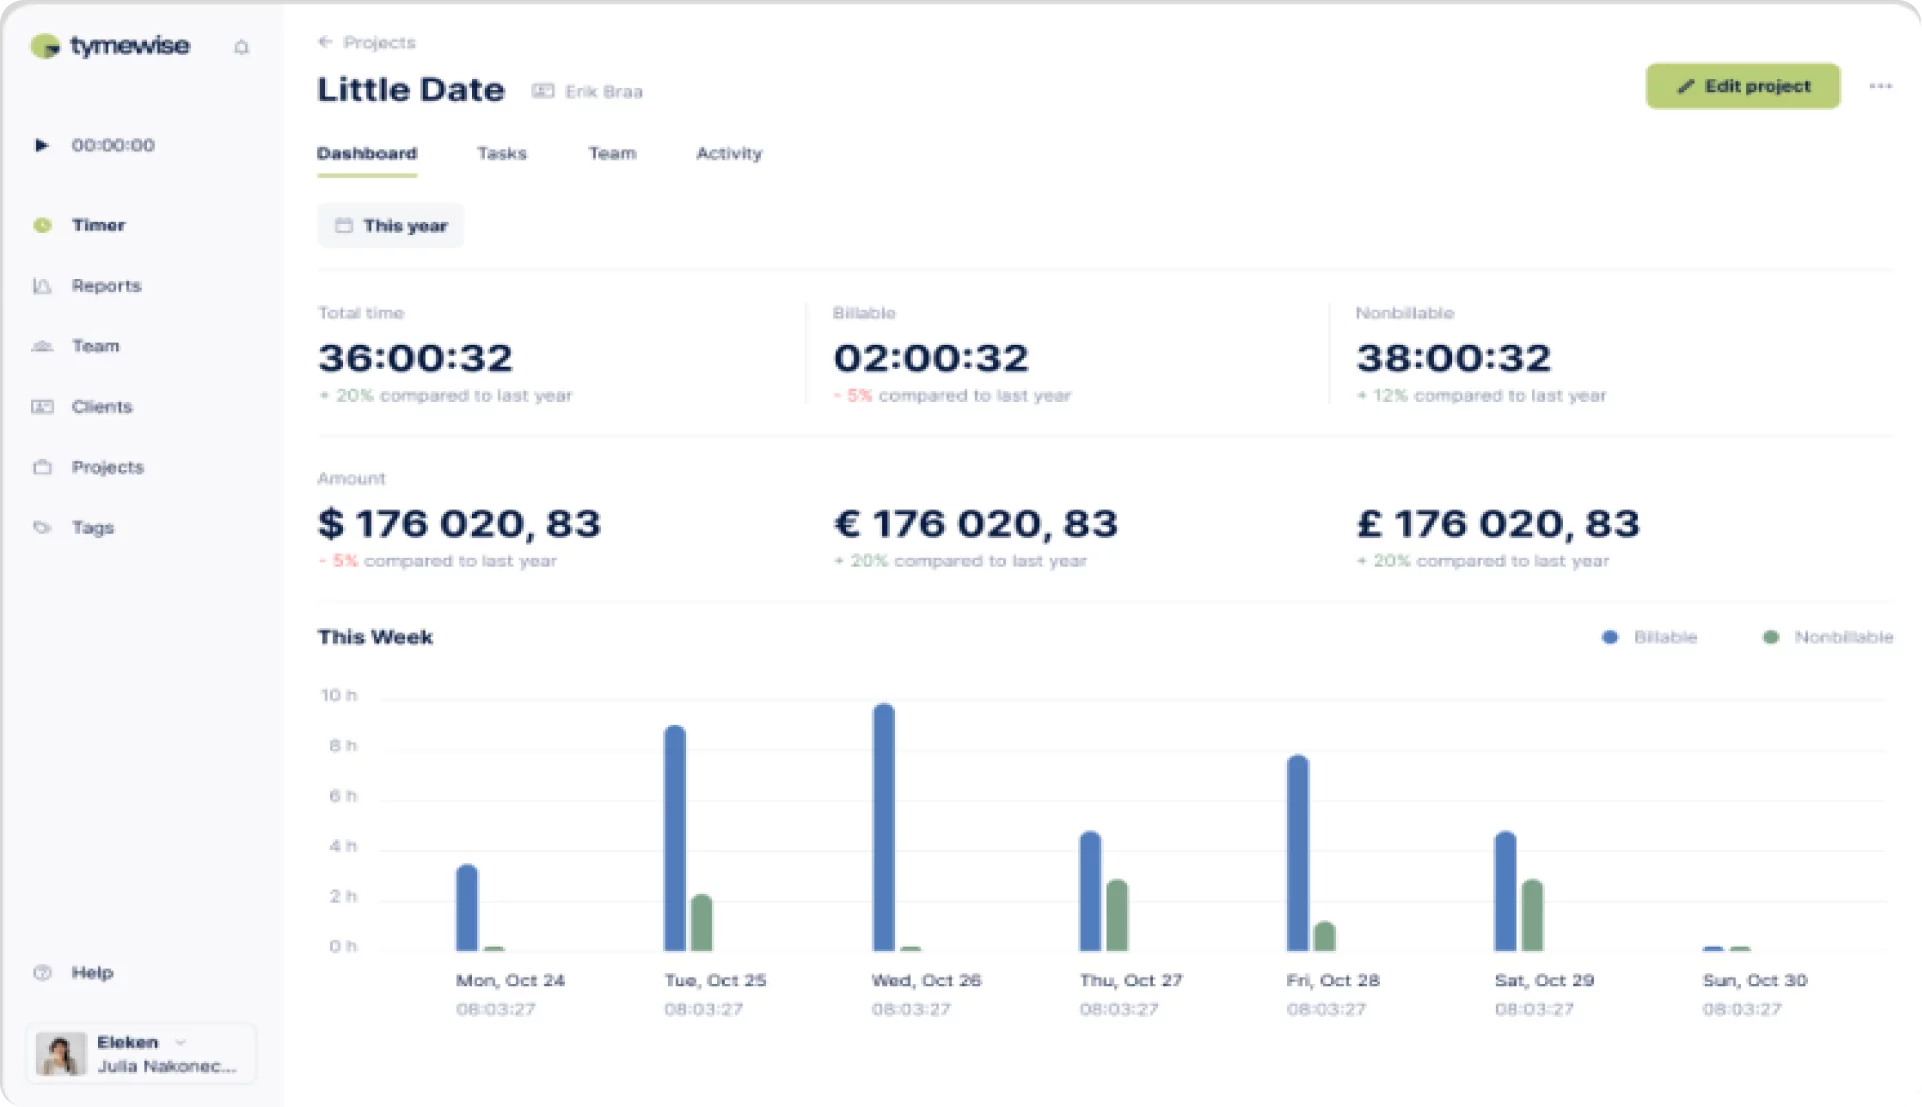Open the Clients sidebar icon
This screenshot has height=1107, width=1922.
42,407
